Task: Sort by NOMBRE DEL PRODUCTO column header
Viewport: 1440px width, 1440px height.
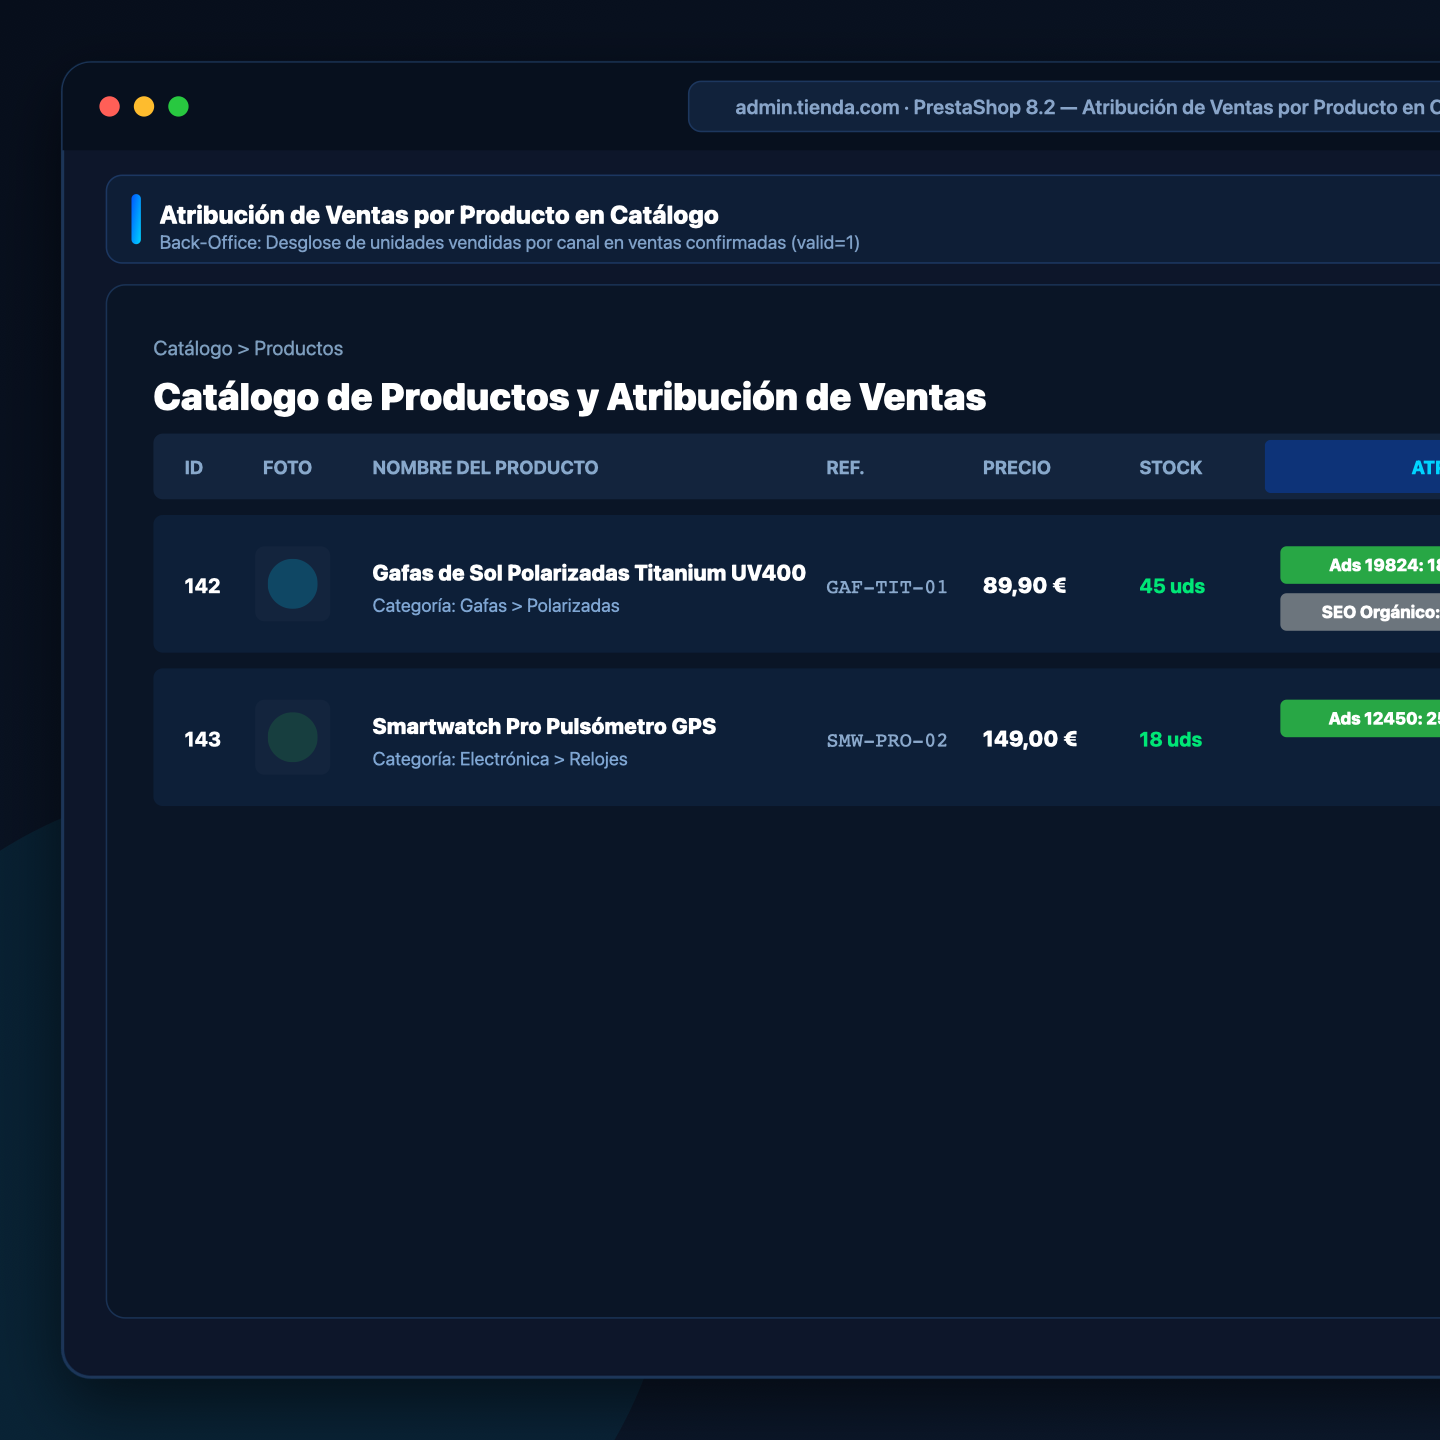Action: pyautogui.click(x=485, y=467)
